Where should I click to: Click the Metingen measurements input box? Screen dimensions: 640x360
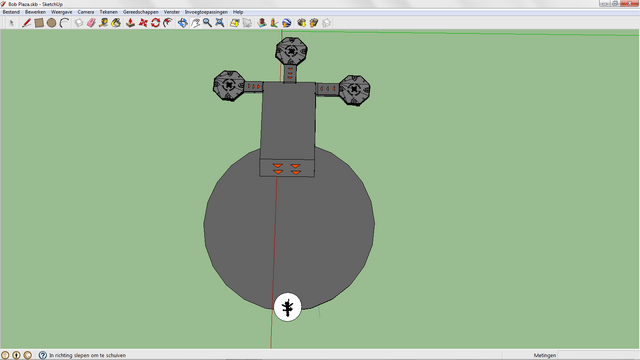[598, 355]
